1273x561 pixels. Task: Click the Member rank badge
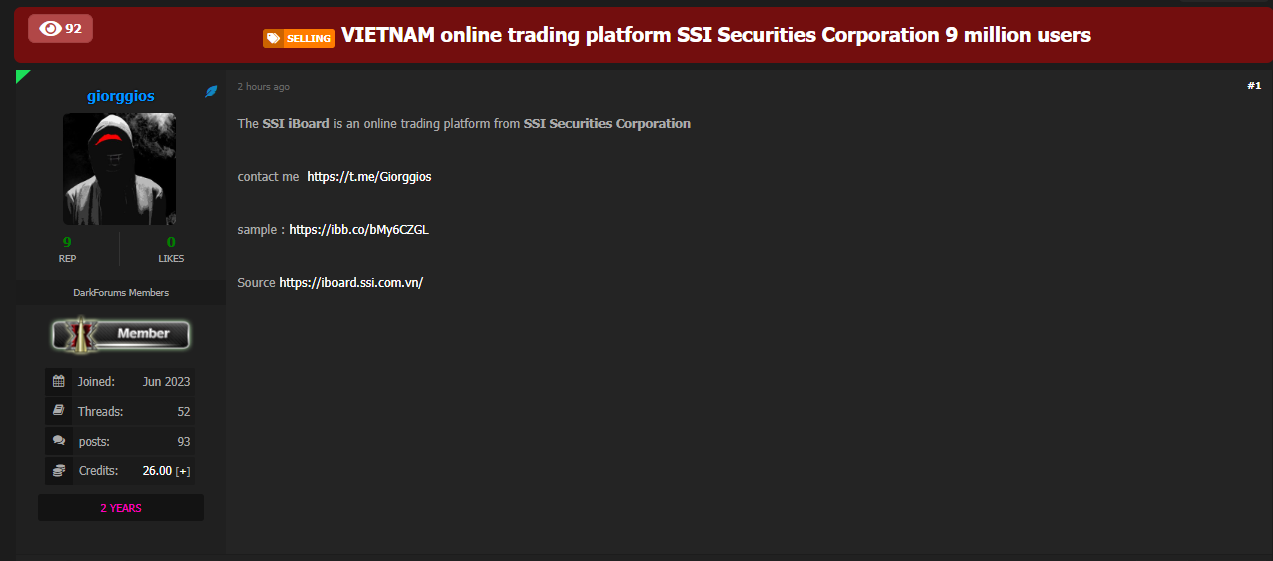point(121,334)
